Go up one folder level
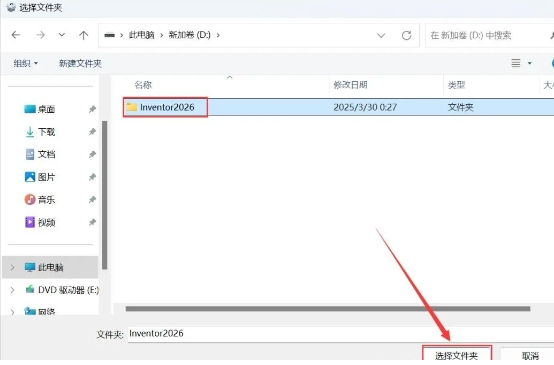The height and width of the screenshot is (365, 554). [83, 35]
